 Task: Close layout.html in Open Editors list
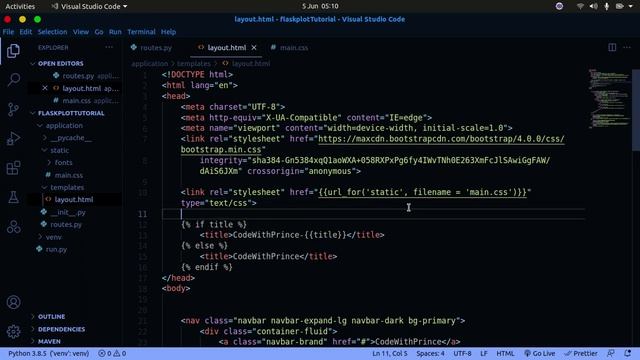click(x=45, y=88)
